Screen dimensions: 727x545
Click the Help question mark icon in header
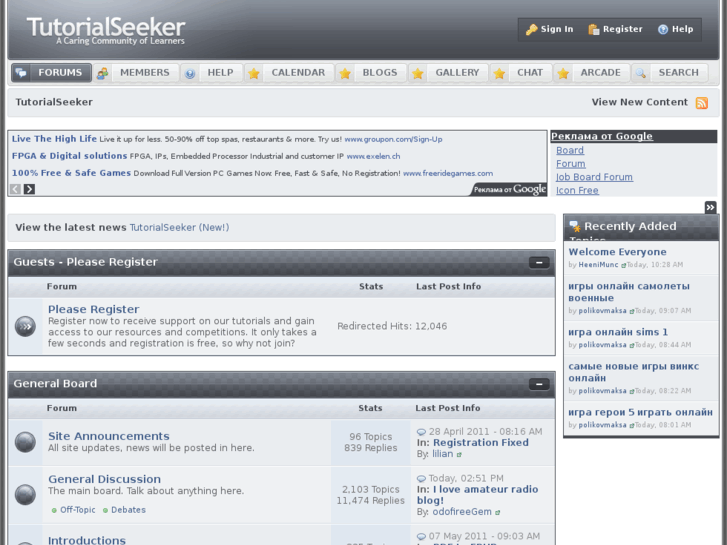663,30
